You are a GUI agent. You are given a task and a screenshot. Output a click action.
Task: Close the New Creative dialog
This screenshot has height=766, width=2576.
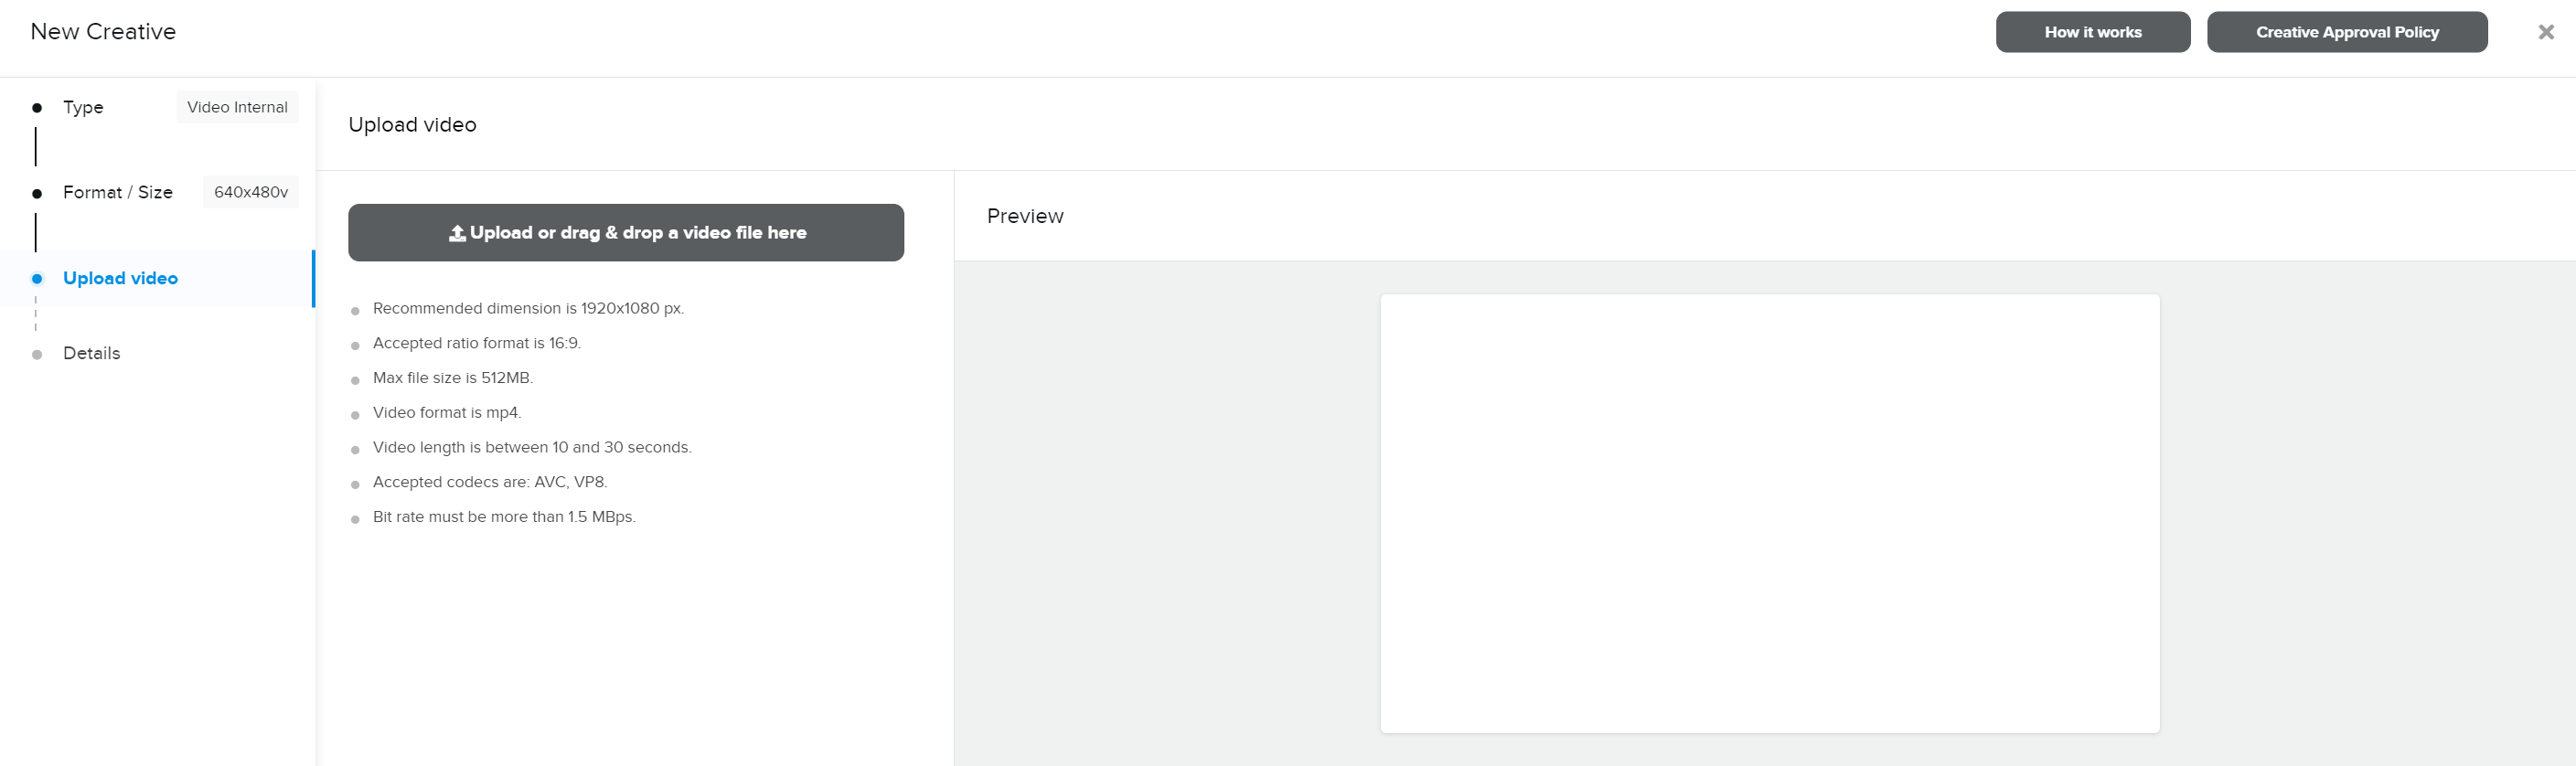pyautogui.click(x=2546, y=32)
